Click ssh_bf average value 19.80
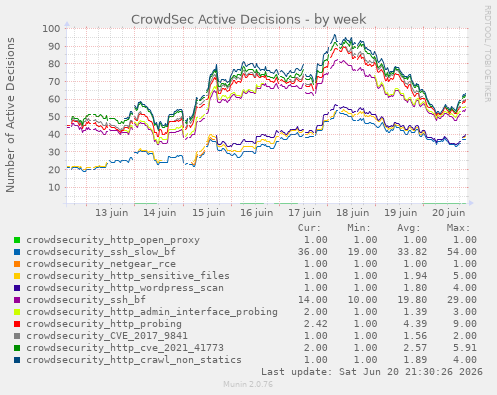This screenshot has height=395, width=497. [412, 300]
